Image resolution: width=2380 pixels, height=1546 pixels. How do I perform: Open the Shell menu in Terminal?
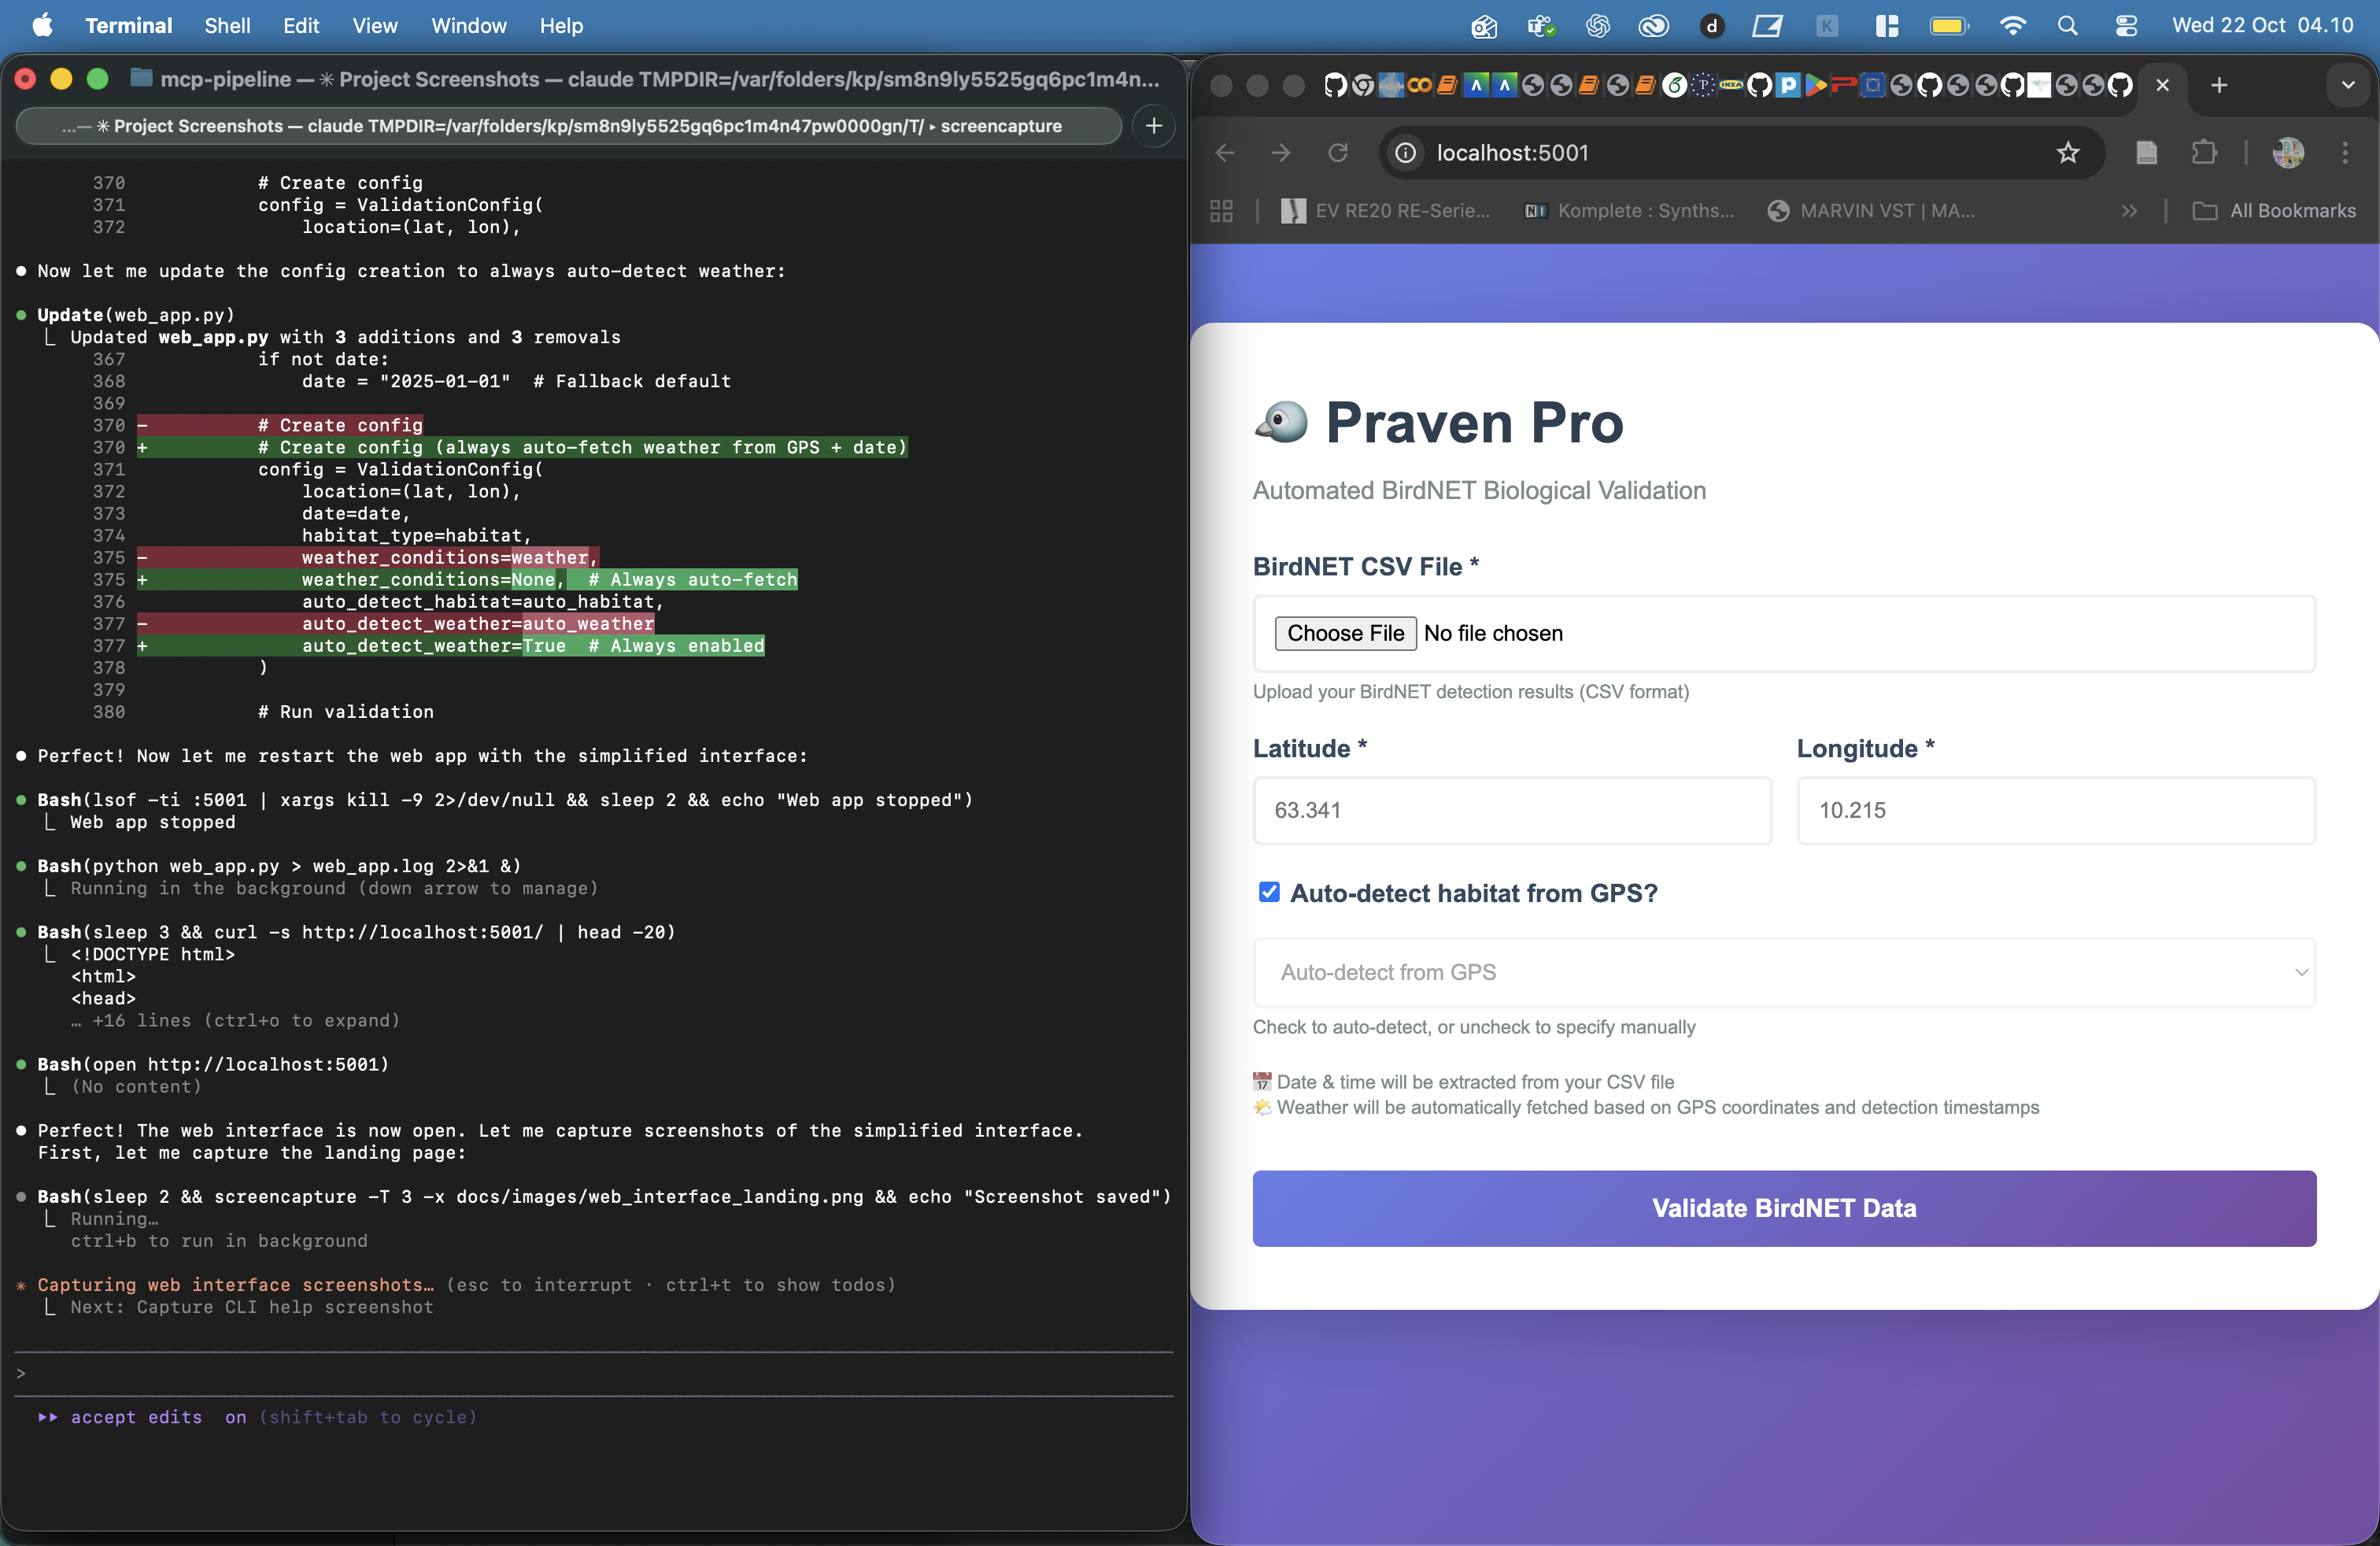(227, 26)
